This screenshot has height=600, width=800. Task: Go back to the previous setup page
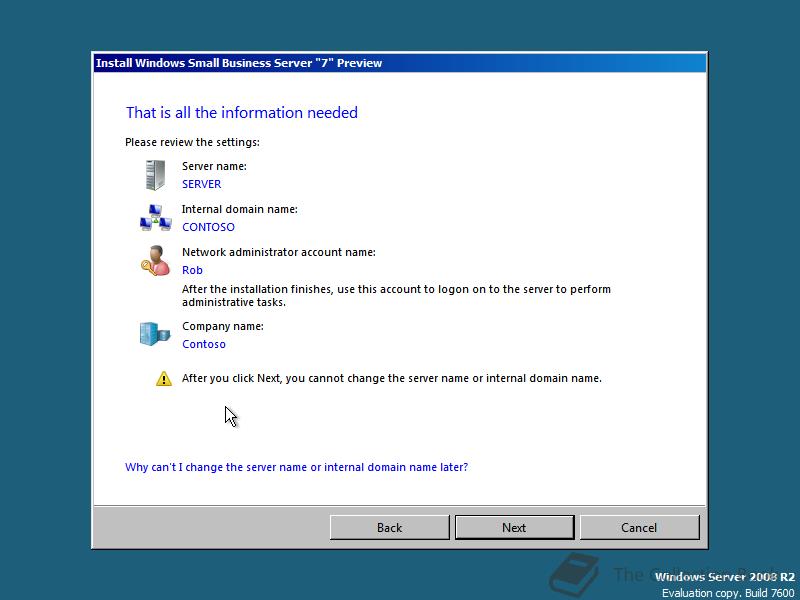click(x=389, y=528)
